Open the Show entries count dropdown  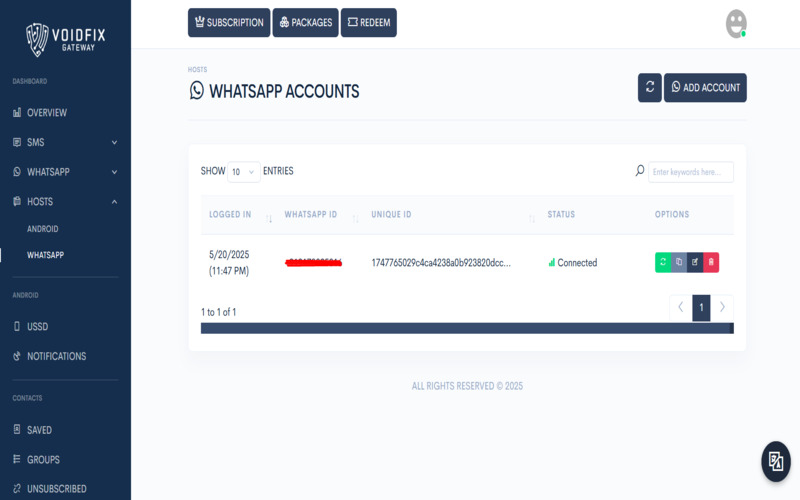[243, 172]
